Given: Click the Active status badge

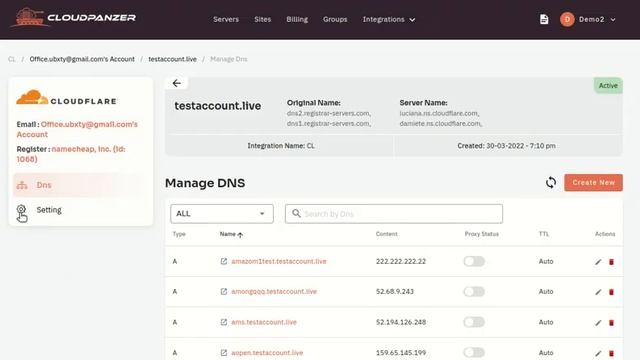Looking at the screenshot, I should click(x=608, y=86).
